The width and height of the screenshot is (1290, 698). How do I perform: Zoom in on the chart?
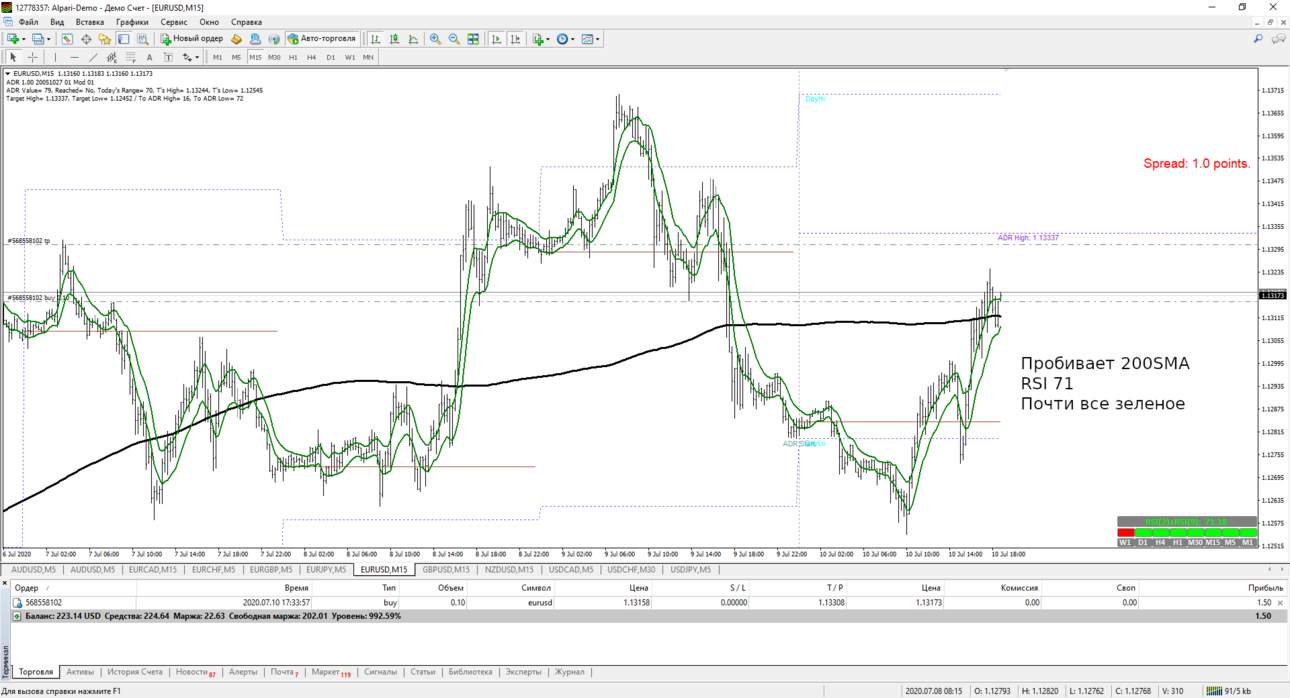(435, 39)
